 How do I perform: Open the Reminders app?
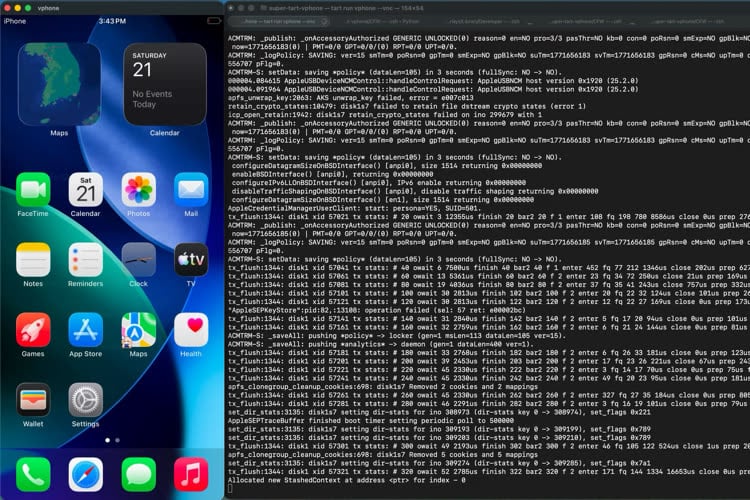tap(85, 259)
